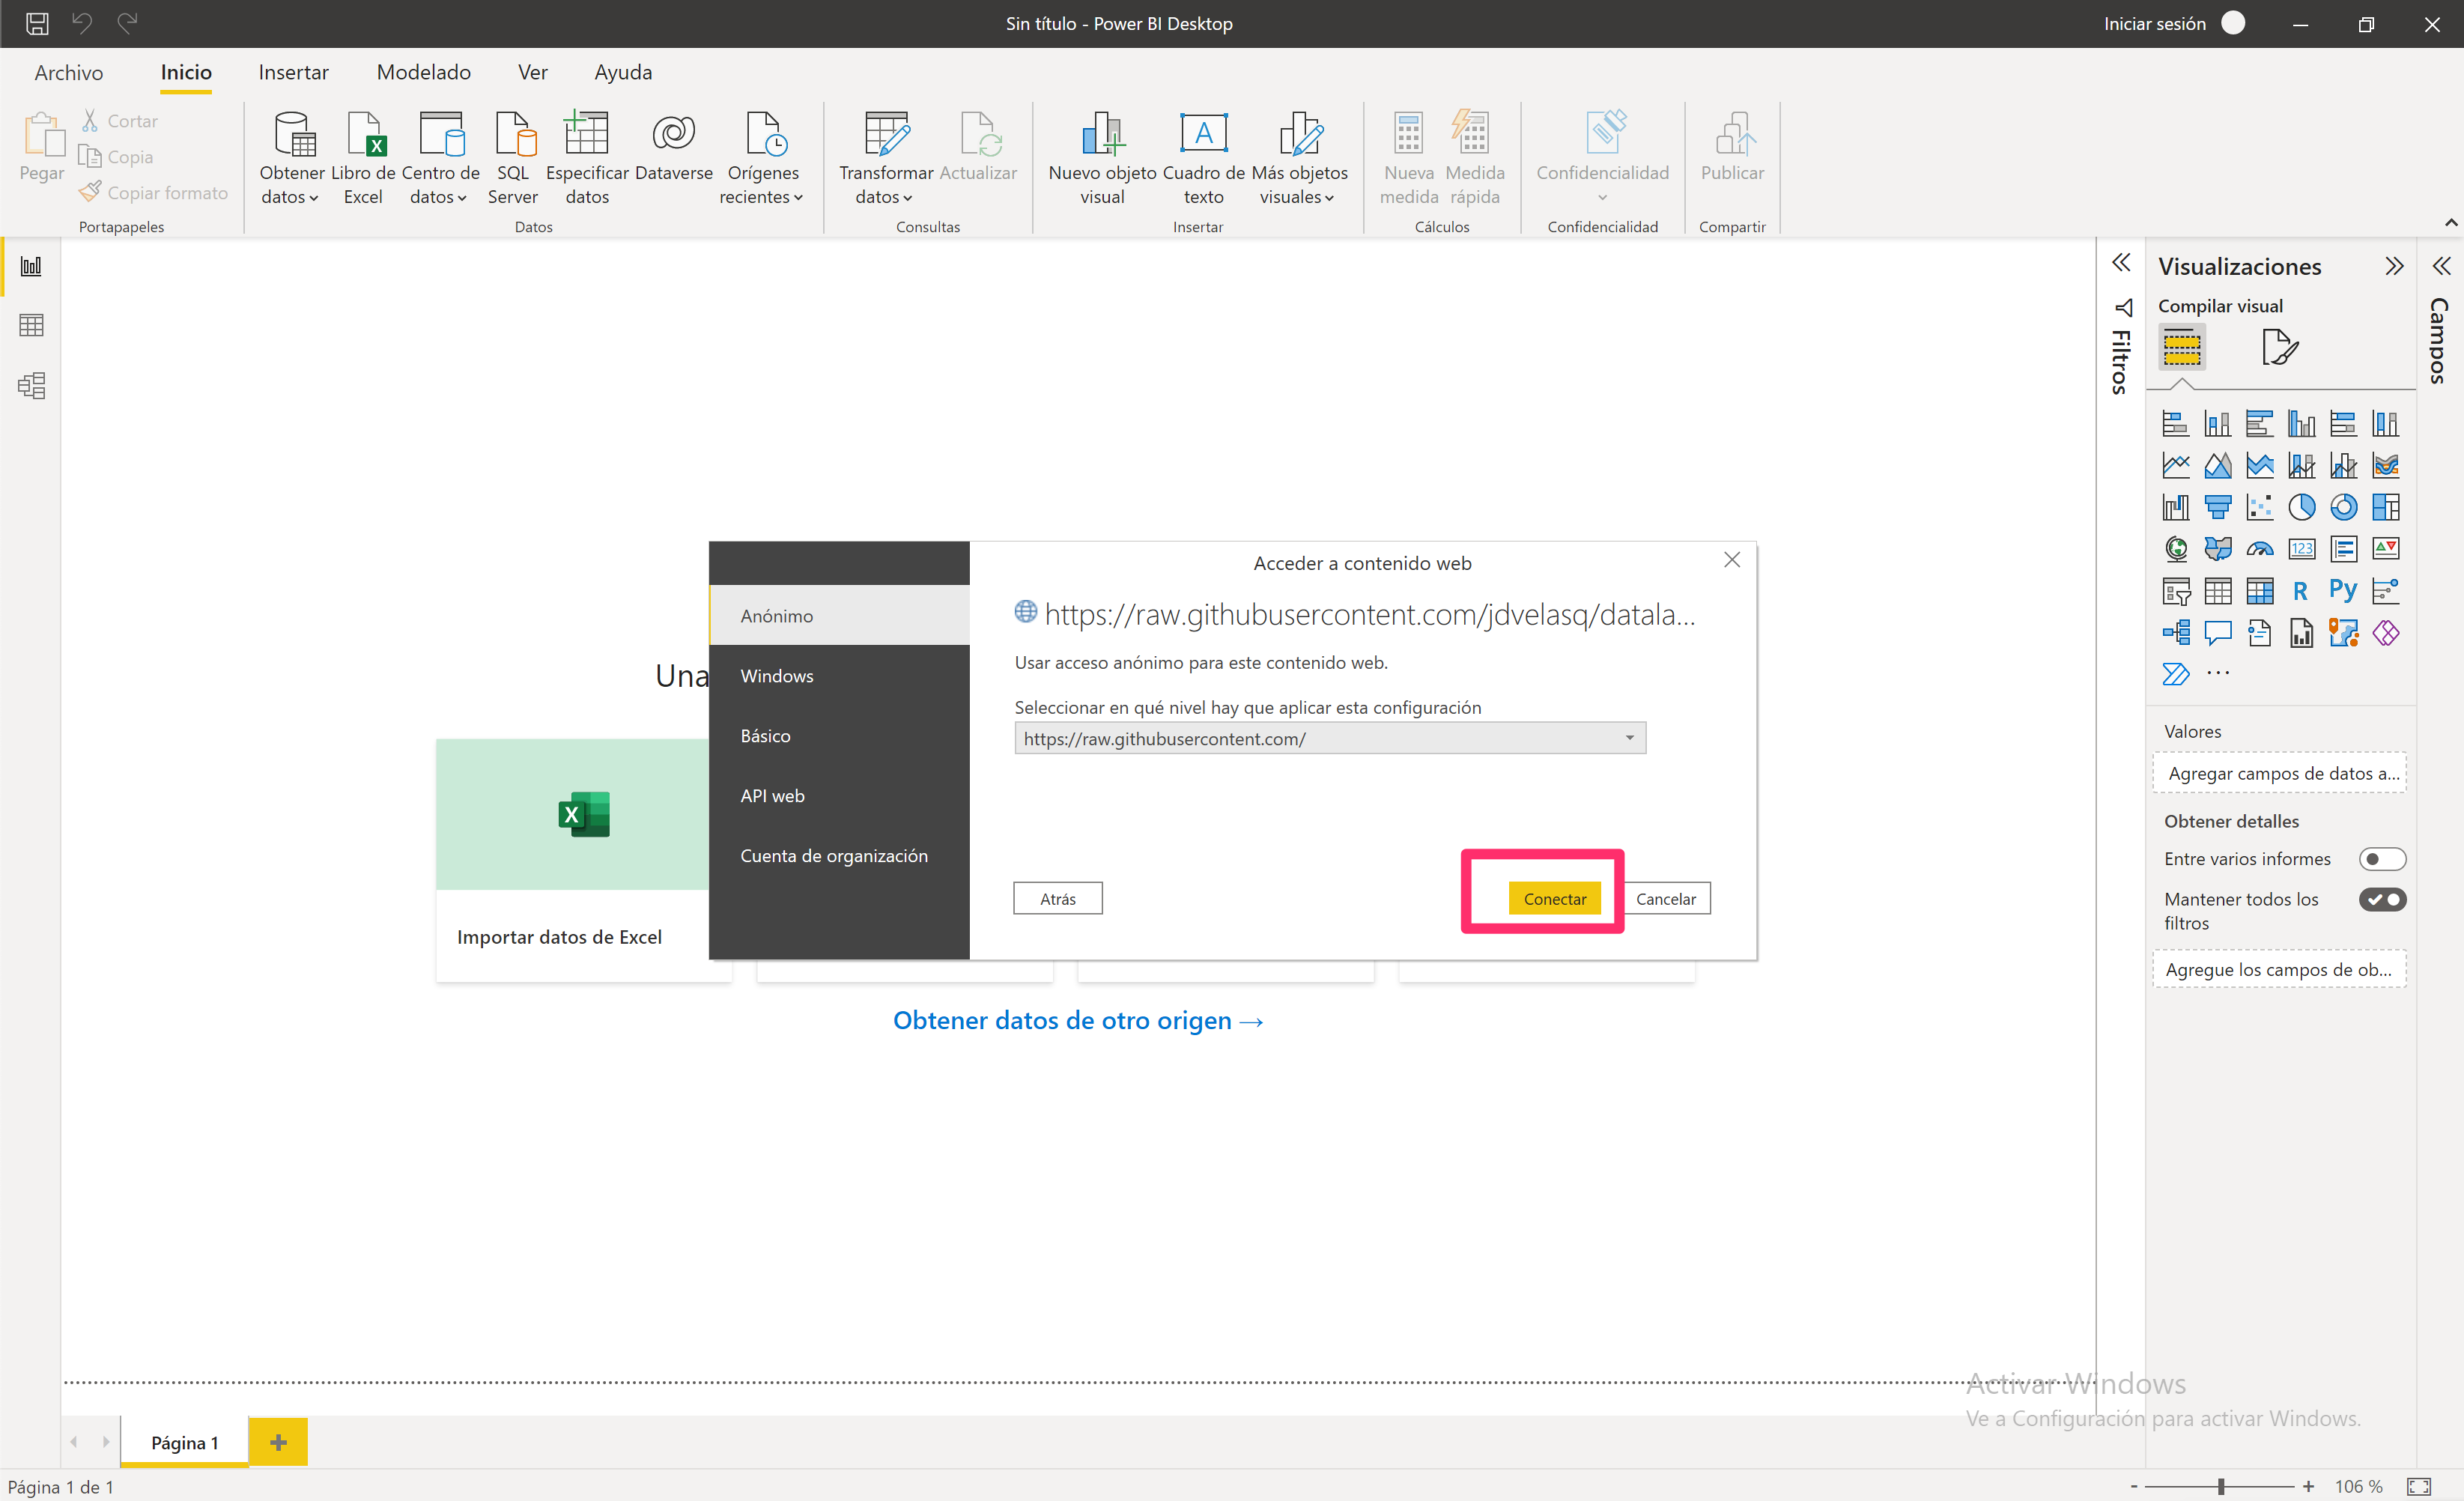The width and height of the screenshot is (2464, 1501).
Task: Switch to Model view
Action: (x=31, y=385)
